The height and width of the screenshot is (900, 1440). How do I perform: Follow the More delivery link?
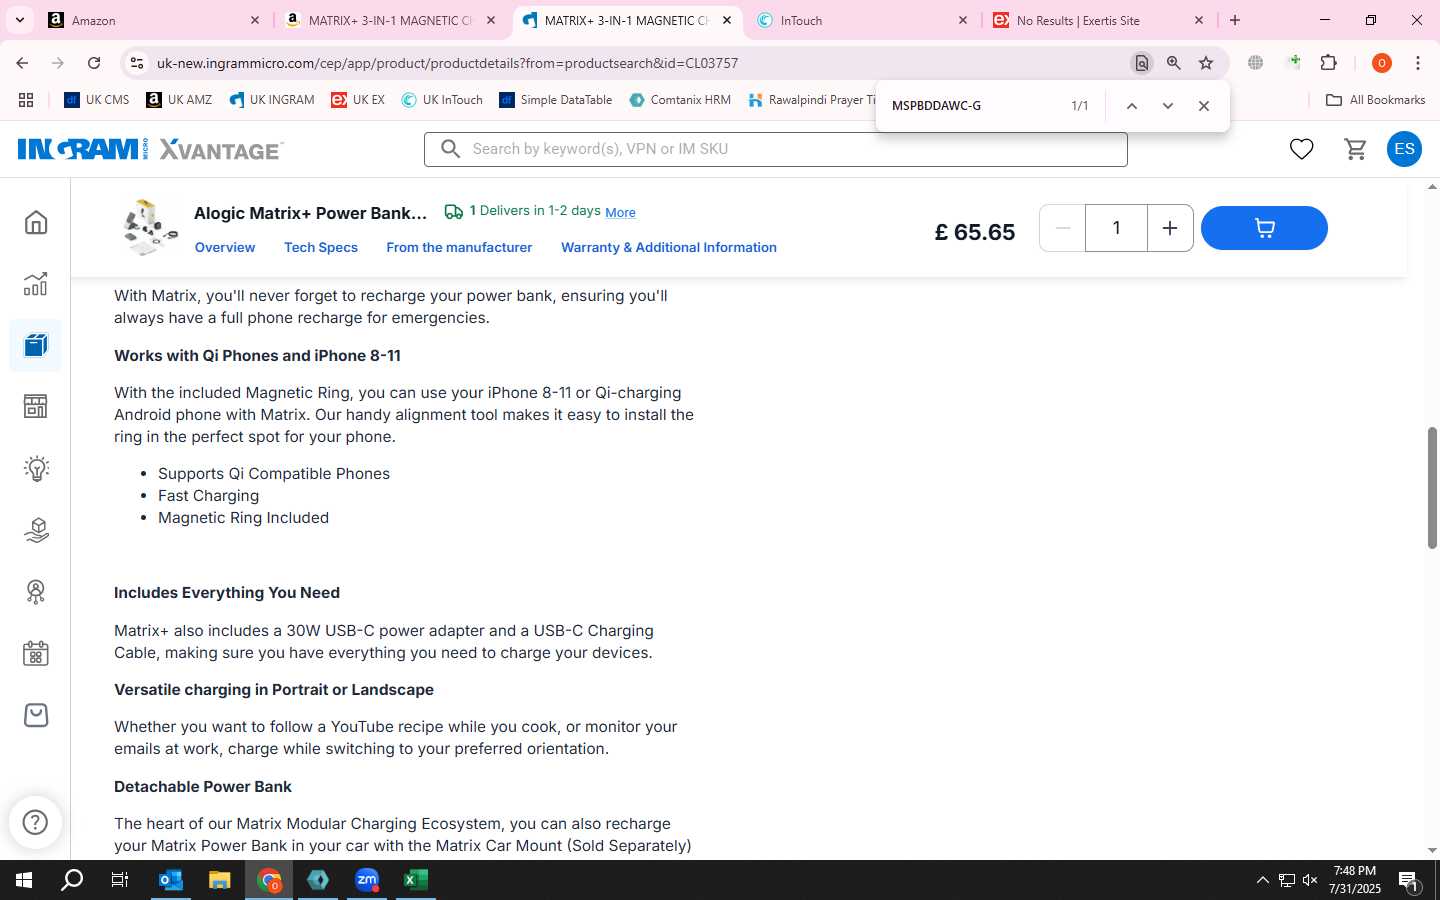tap(620, 212)
